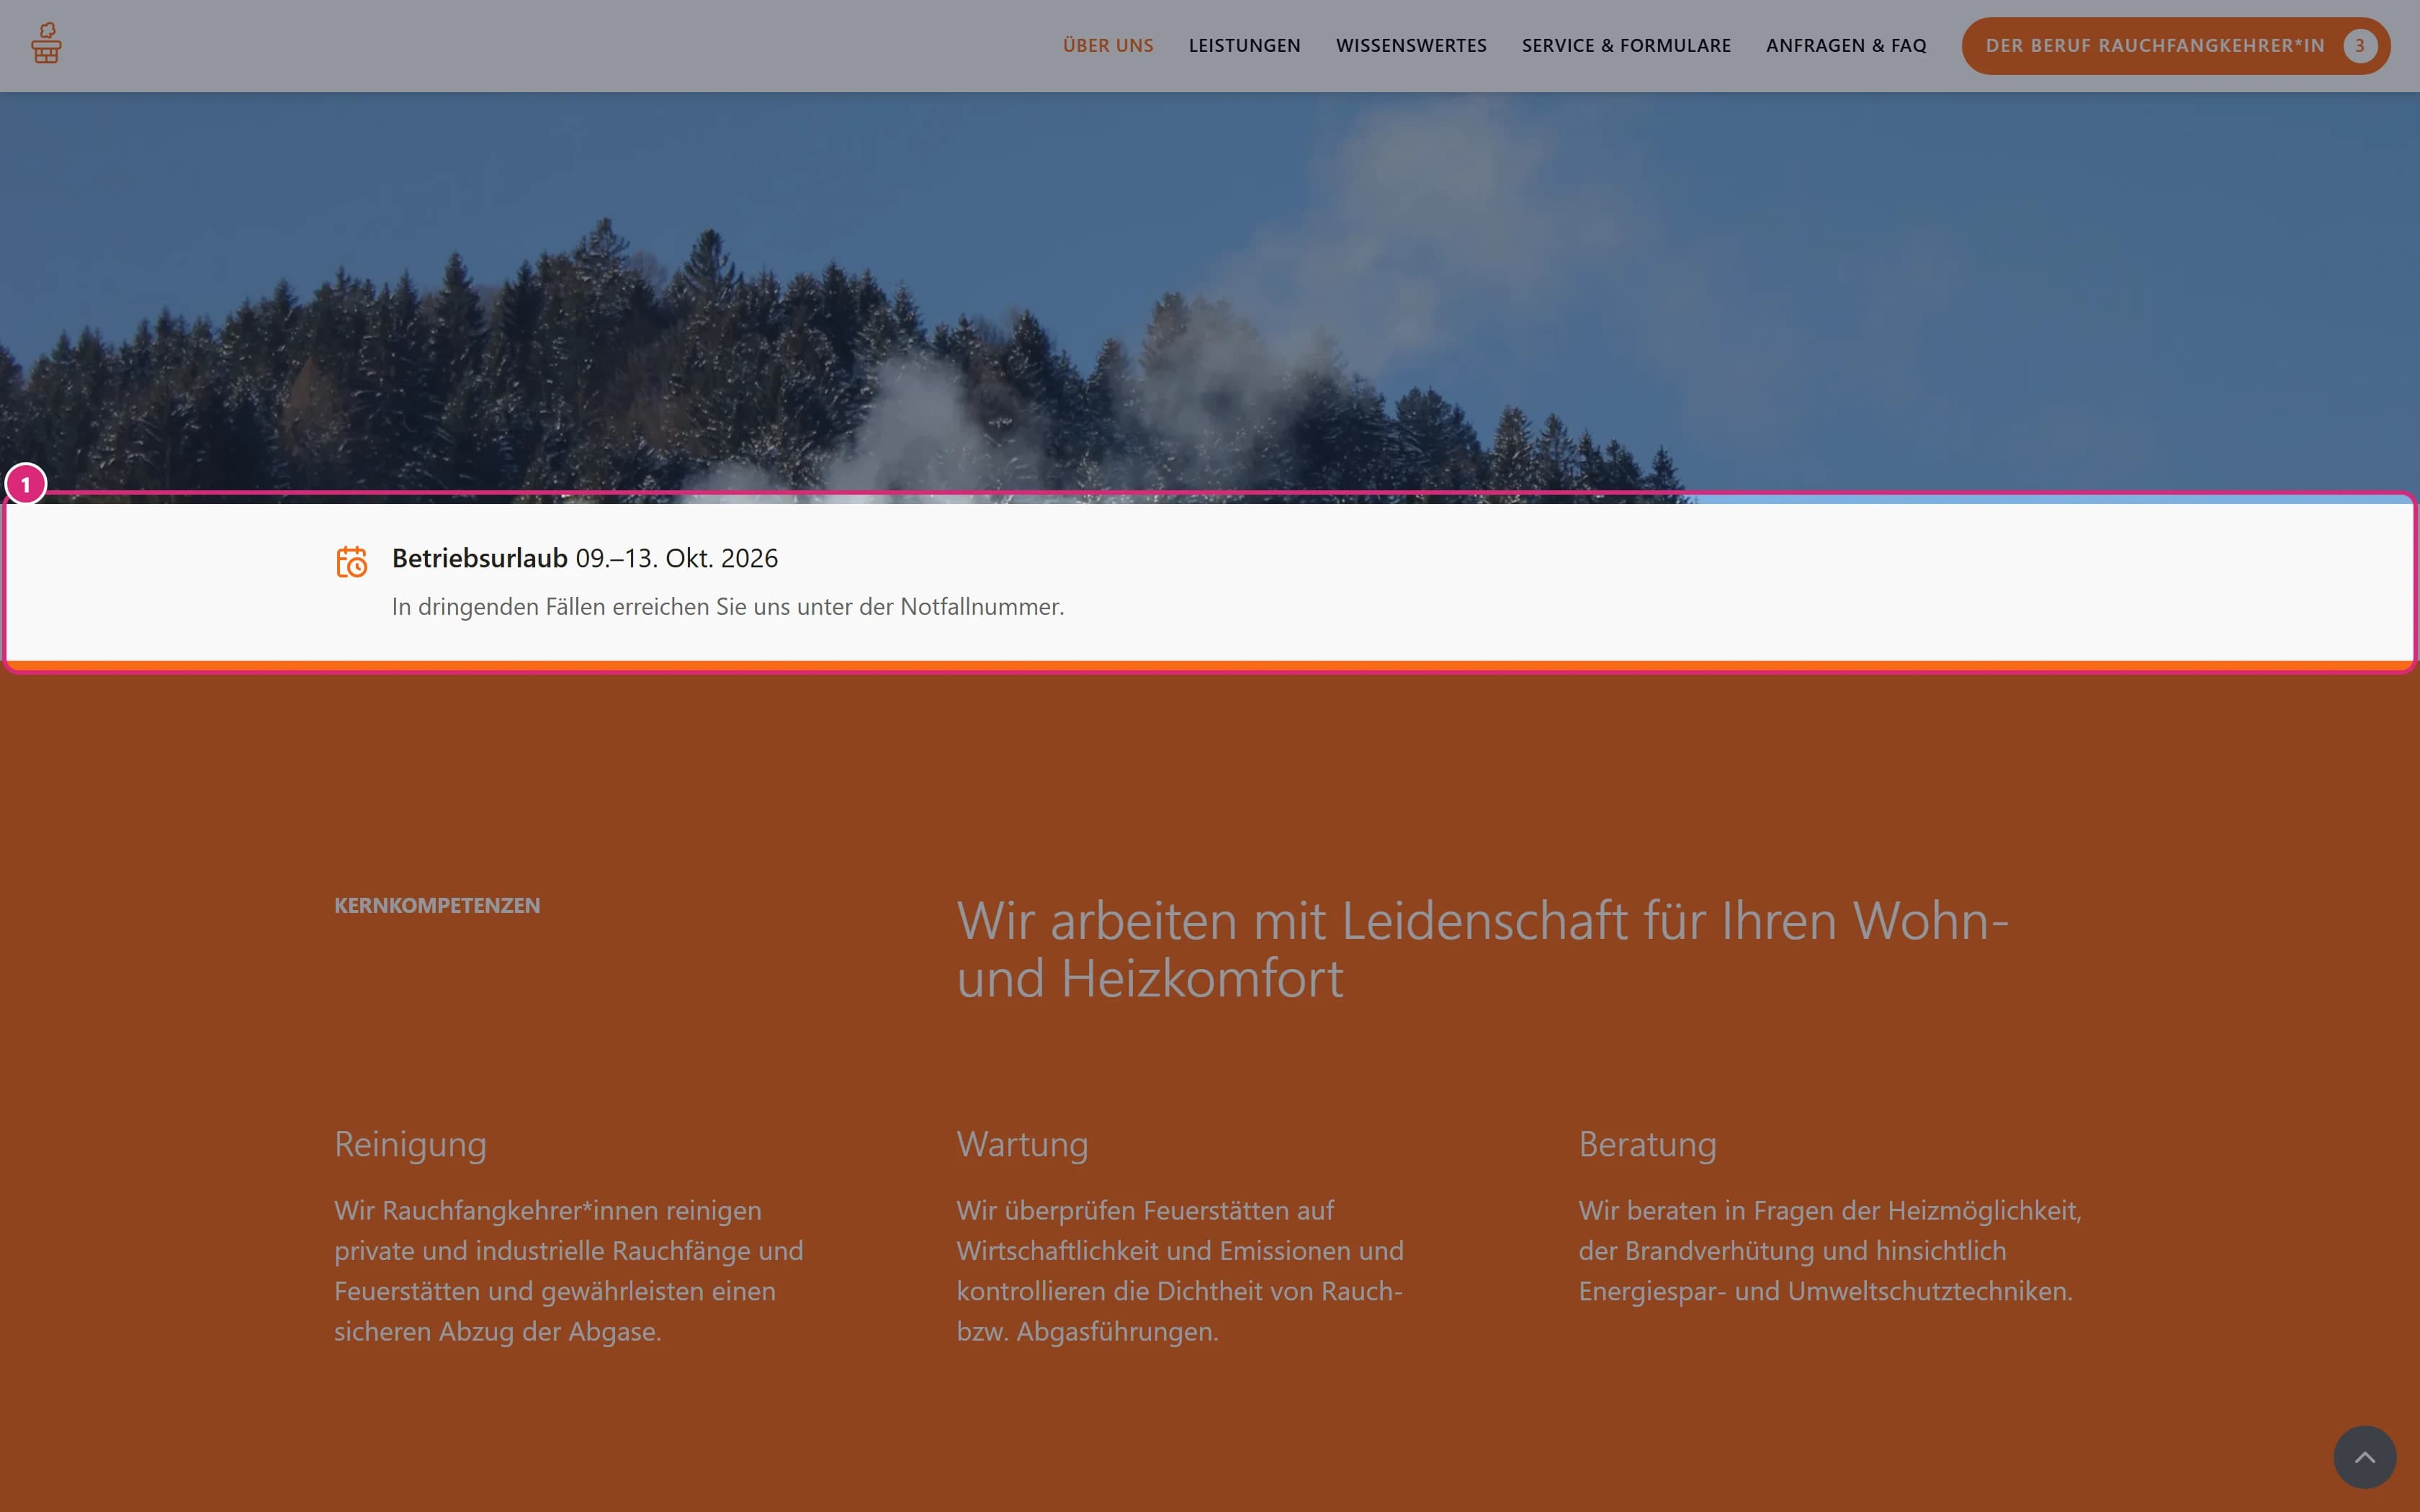Click Der Beruf Rauchfangkehrer*in button
Image resolution: width=2420 pixels, height=1512 pixels.
pyautogui.click(x=2175, y=46)
